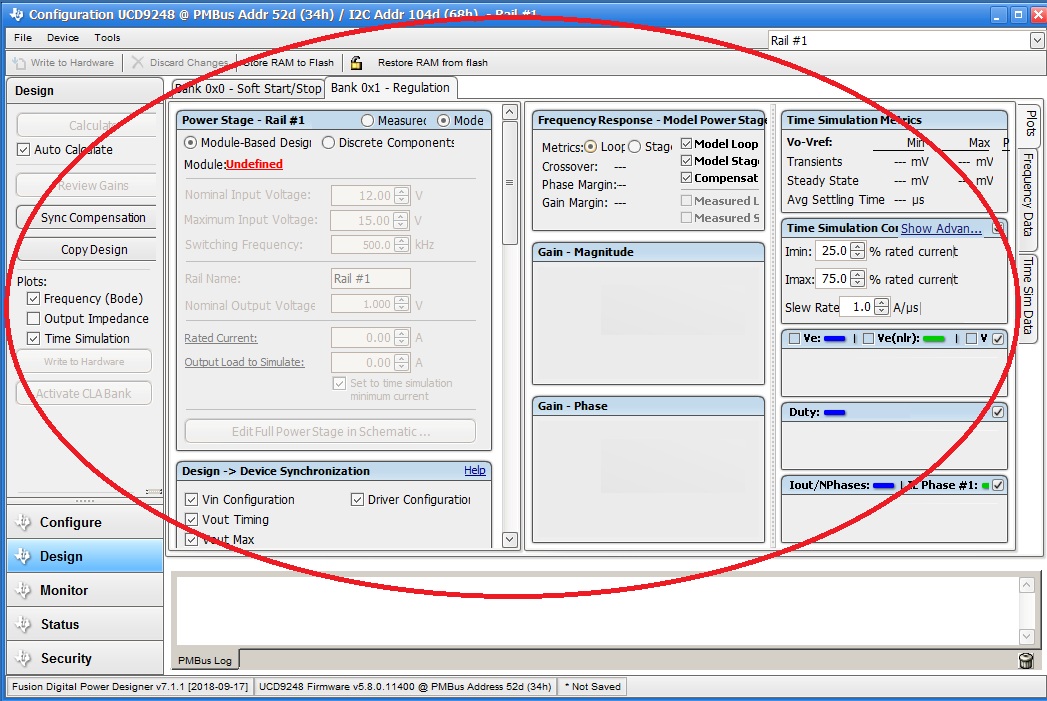Select Loop metrics radio button
This screenshot has height=701, width=1047.
coord(590,146)
